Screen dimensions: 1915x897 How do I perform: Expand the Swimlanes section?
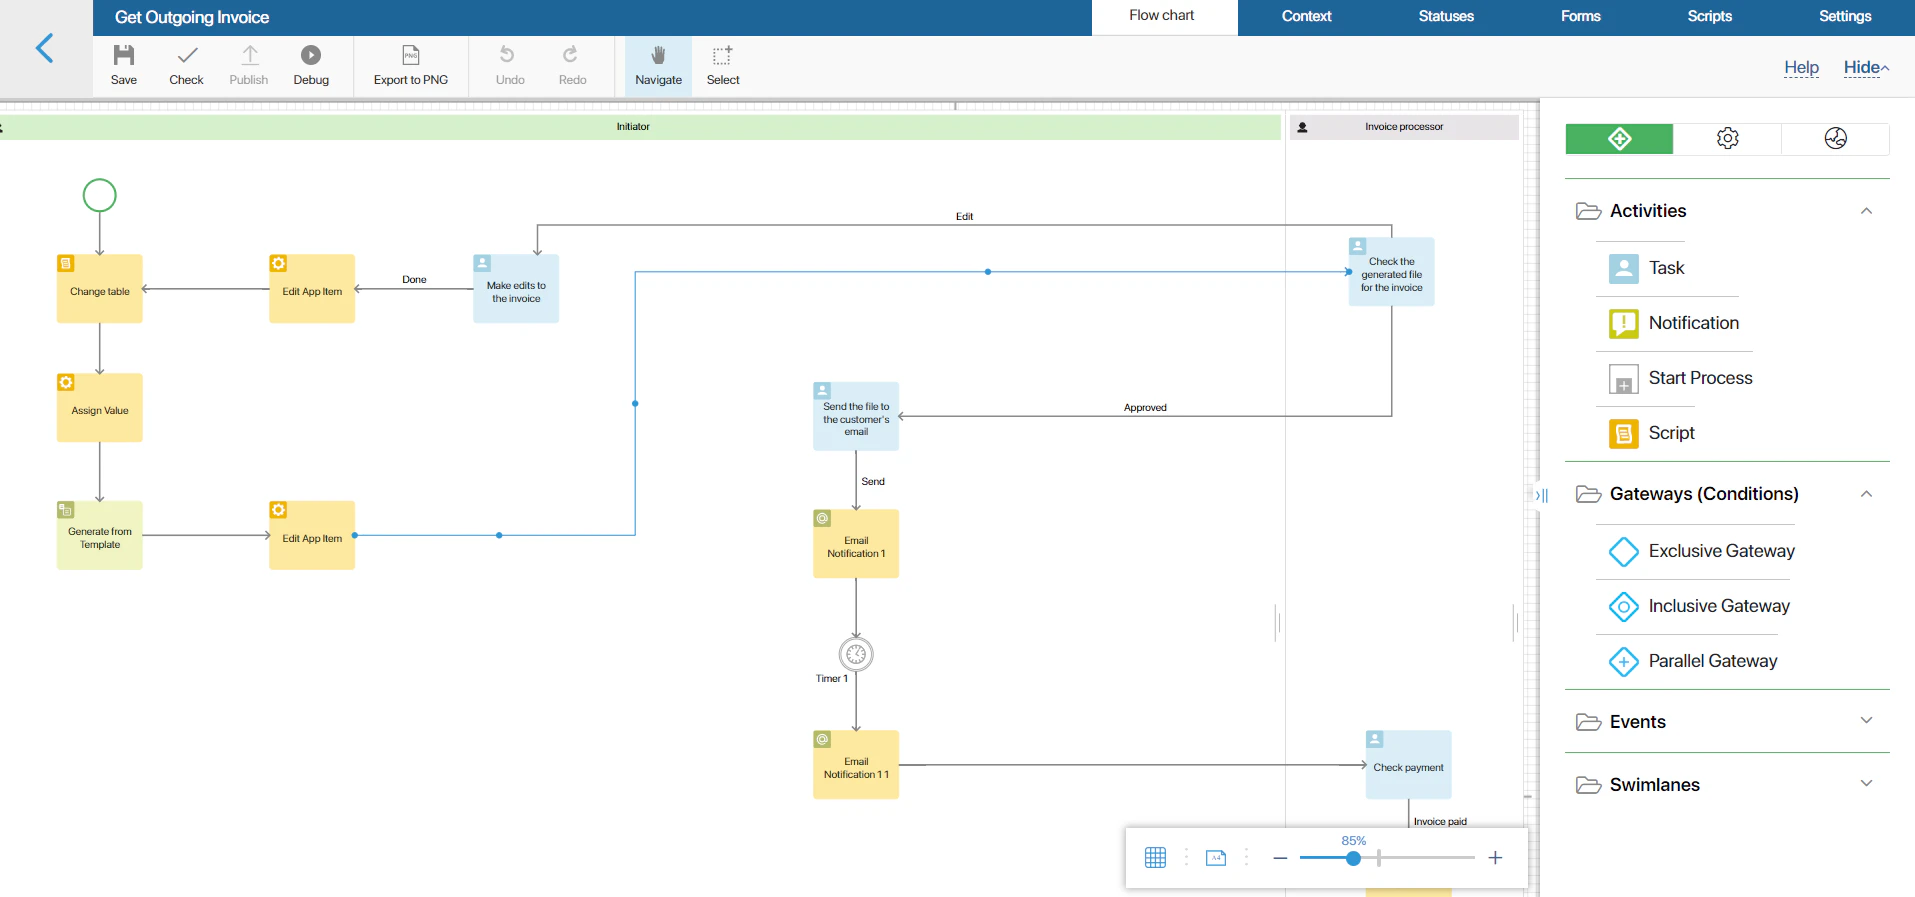[x=1866, y=784]
